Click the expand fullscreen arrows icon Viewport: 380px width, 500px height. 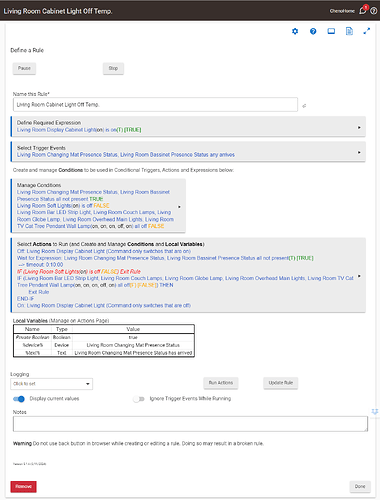tap(367, 31)
